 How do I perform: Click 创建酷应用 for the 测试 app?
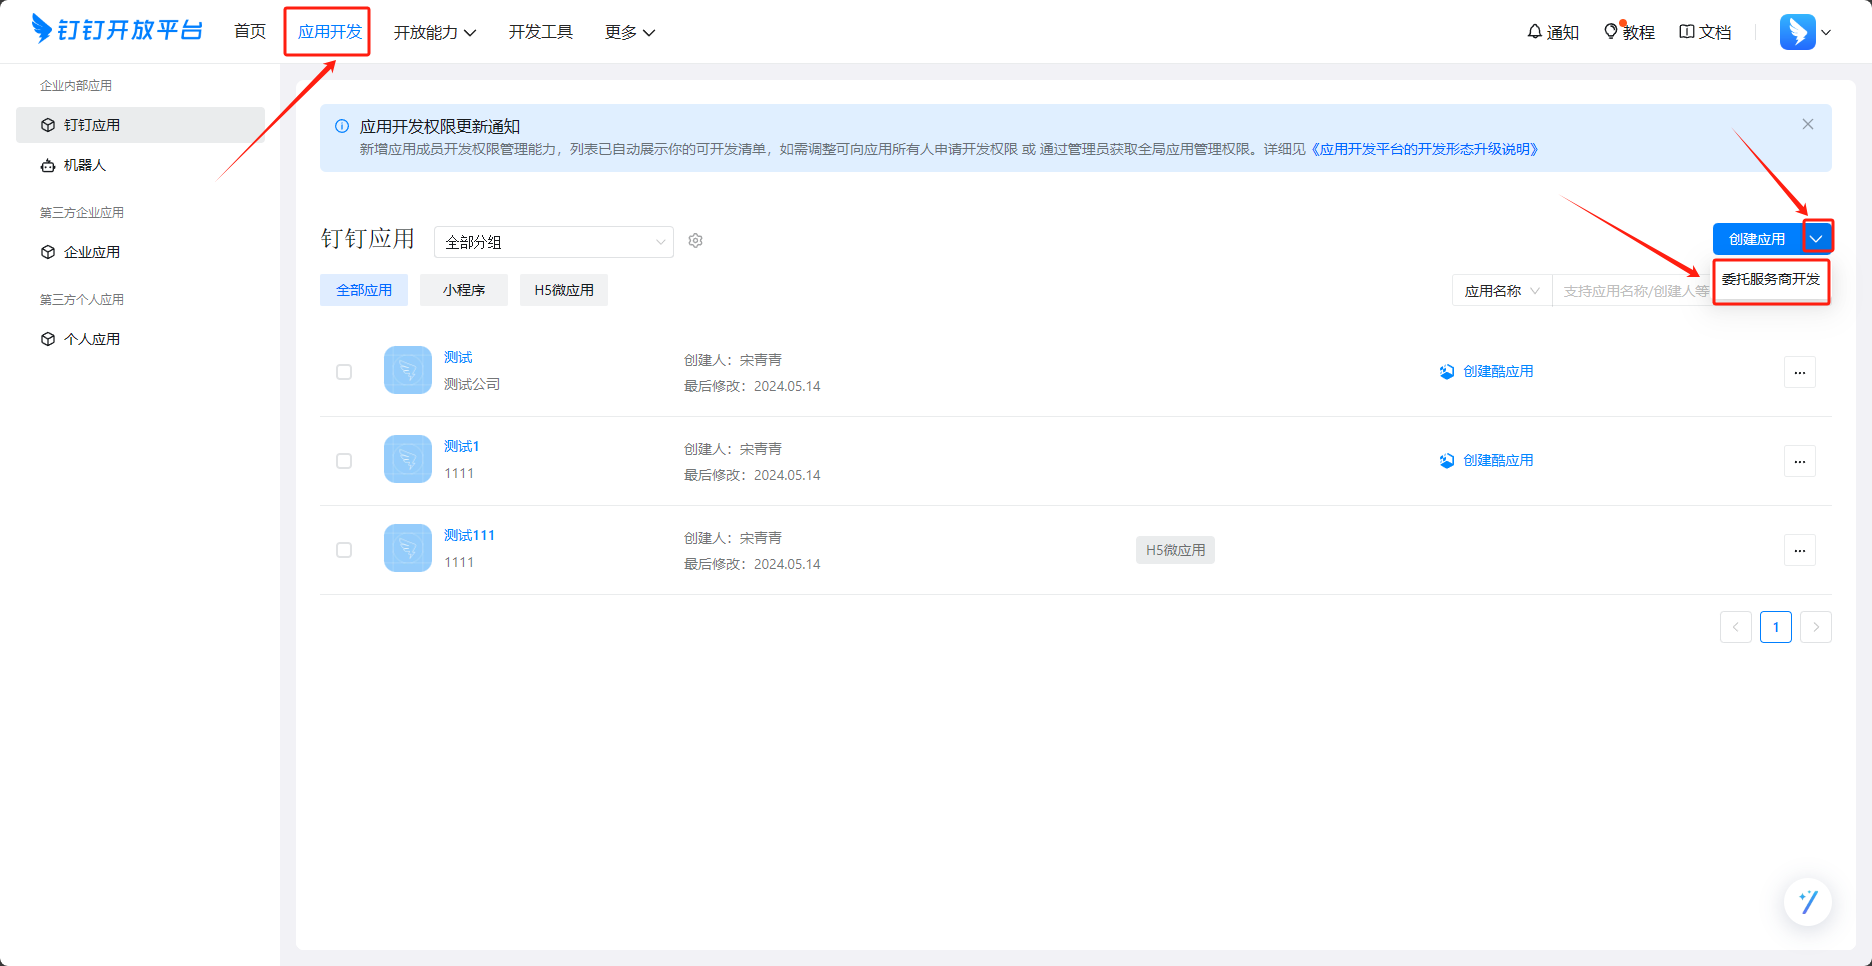click(x=1487, y=372)
